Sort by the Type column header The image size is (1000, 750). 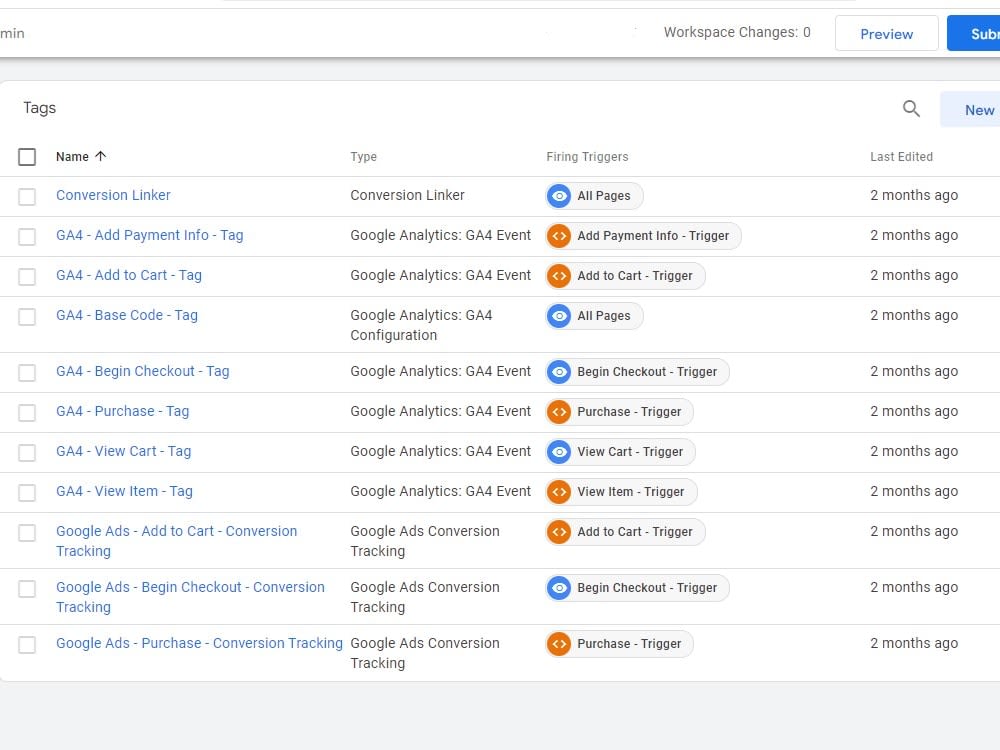tap(364, 157)
